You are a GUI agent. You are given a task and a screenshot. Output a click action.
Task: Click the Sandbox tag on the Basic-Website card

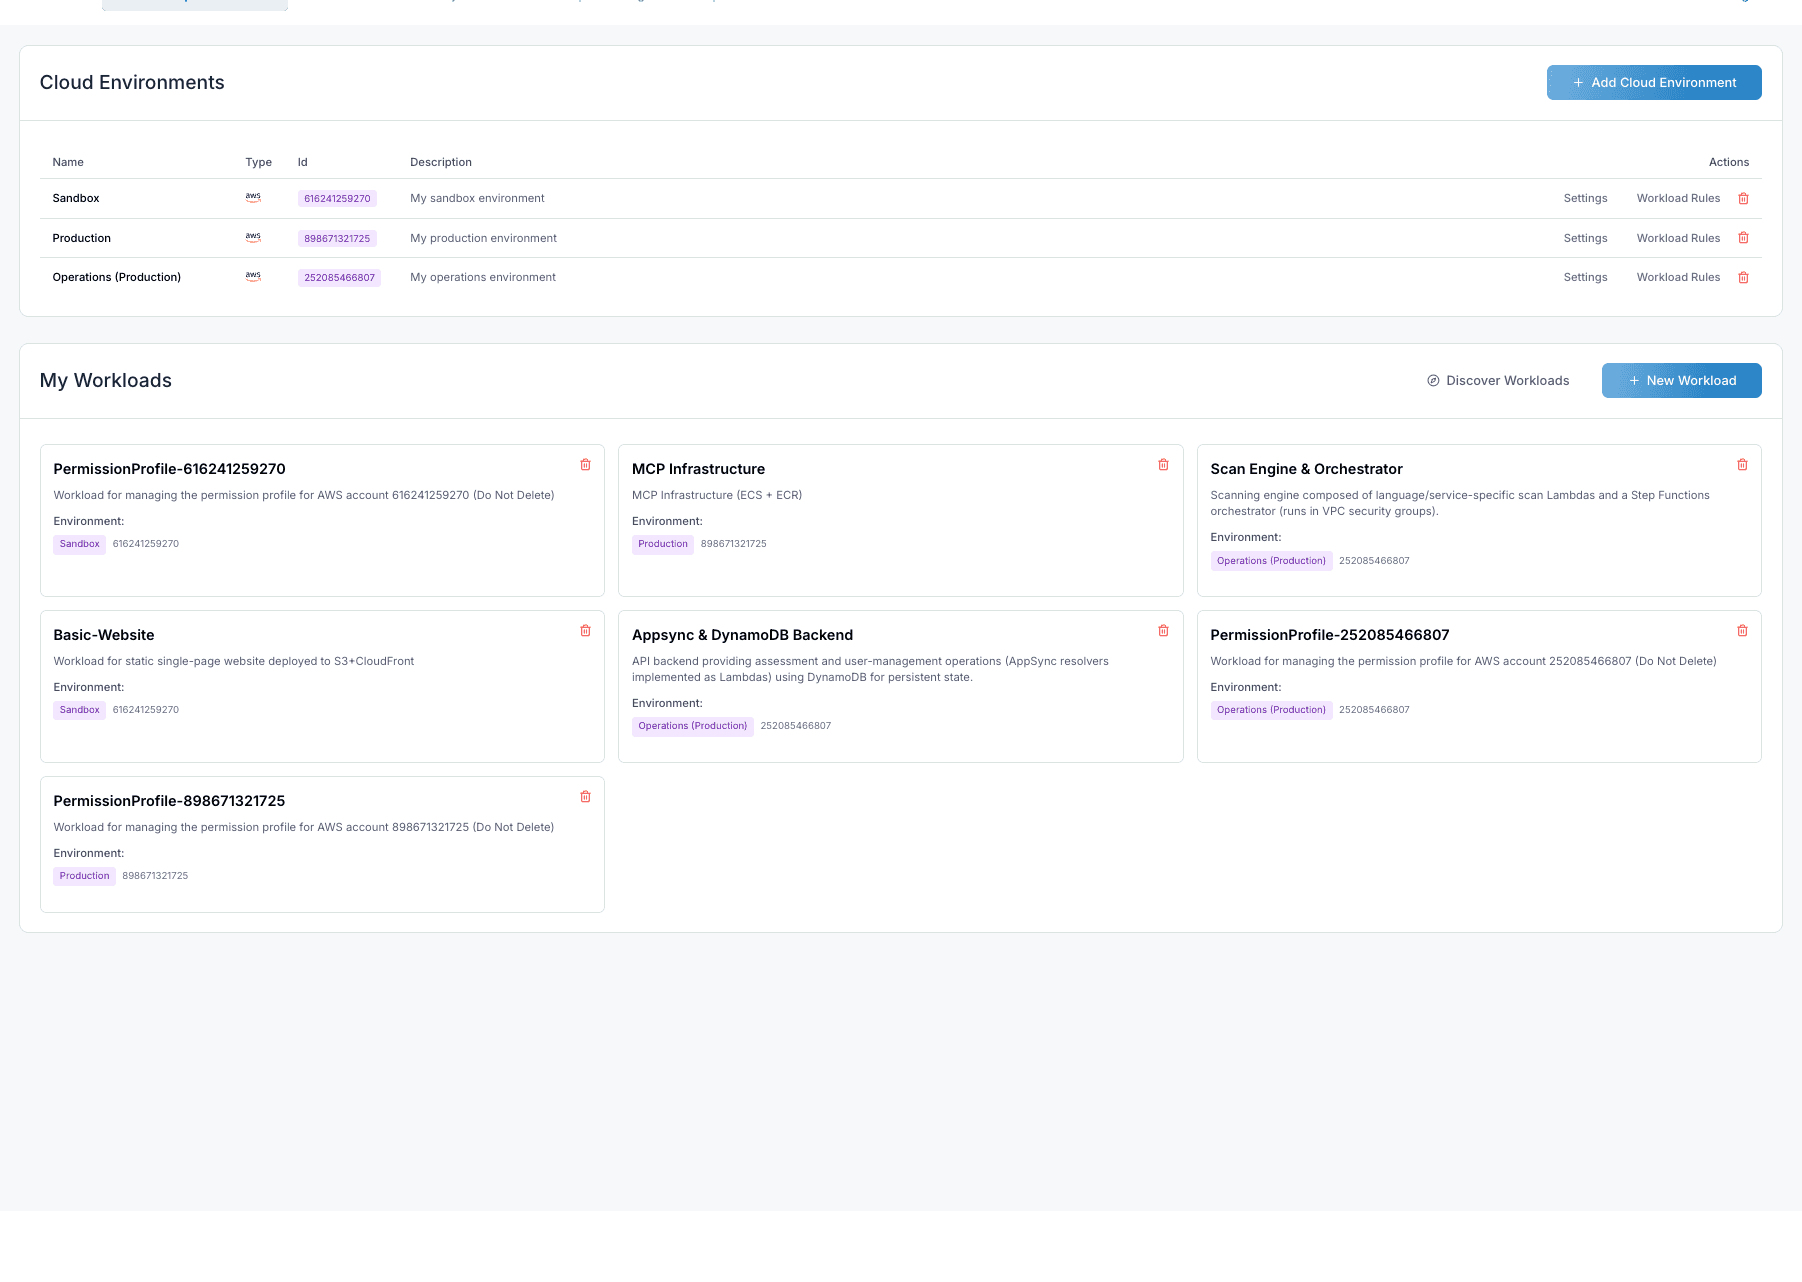point(79,710)
